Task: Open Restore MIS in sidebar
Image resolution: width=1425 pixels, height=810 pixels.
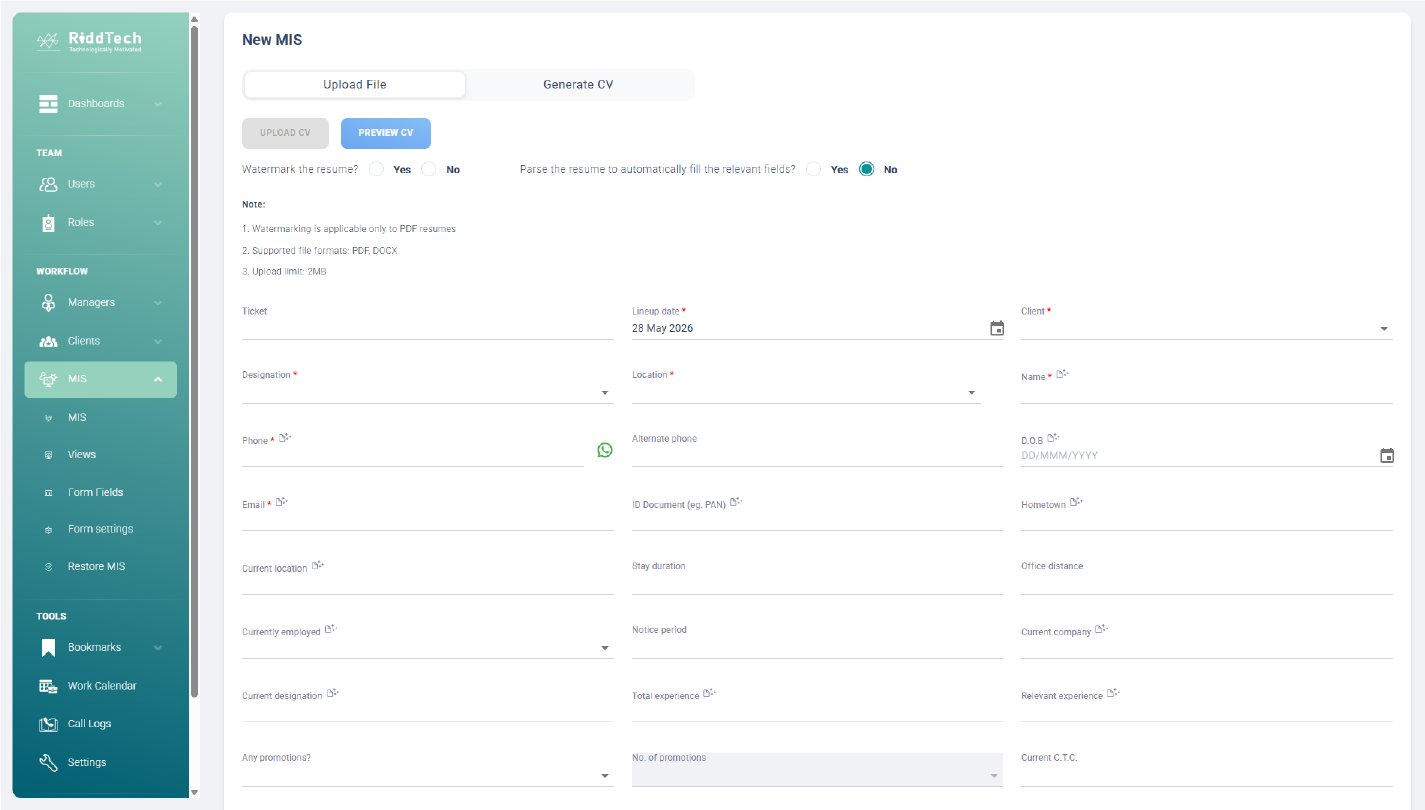Action: (96, 567)
